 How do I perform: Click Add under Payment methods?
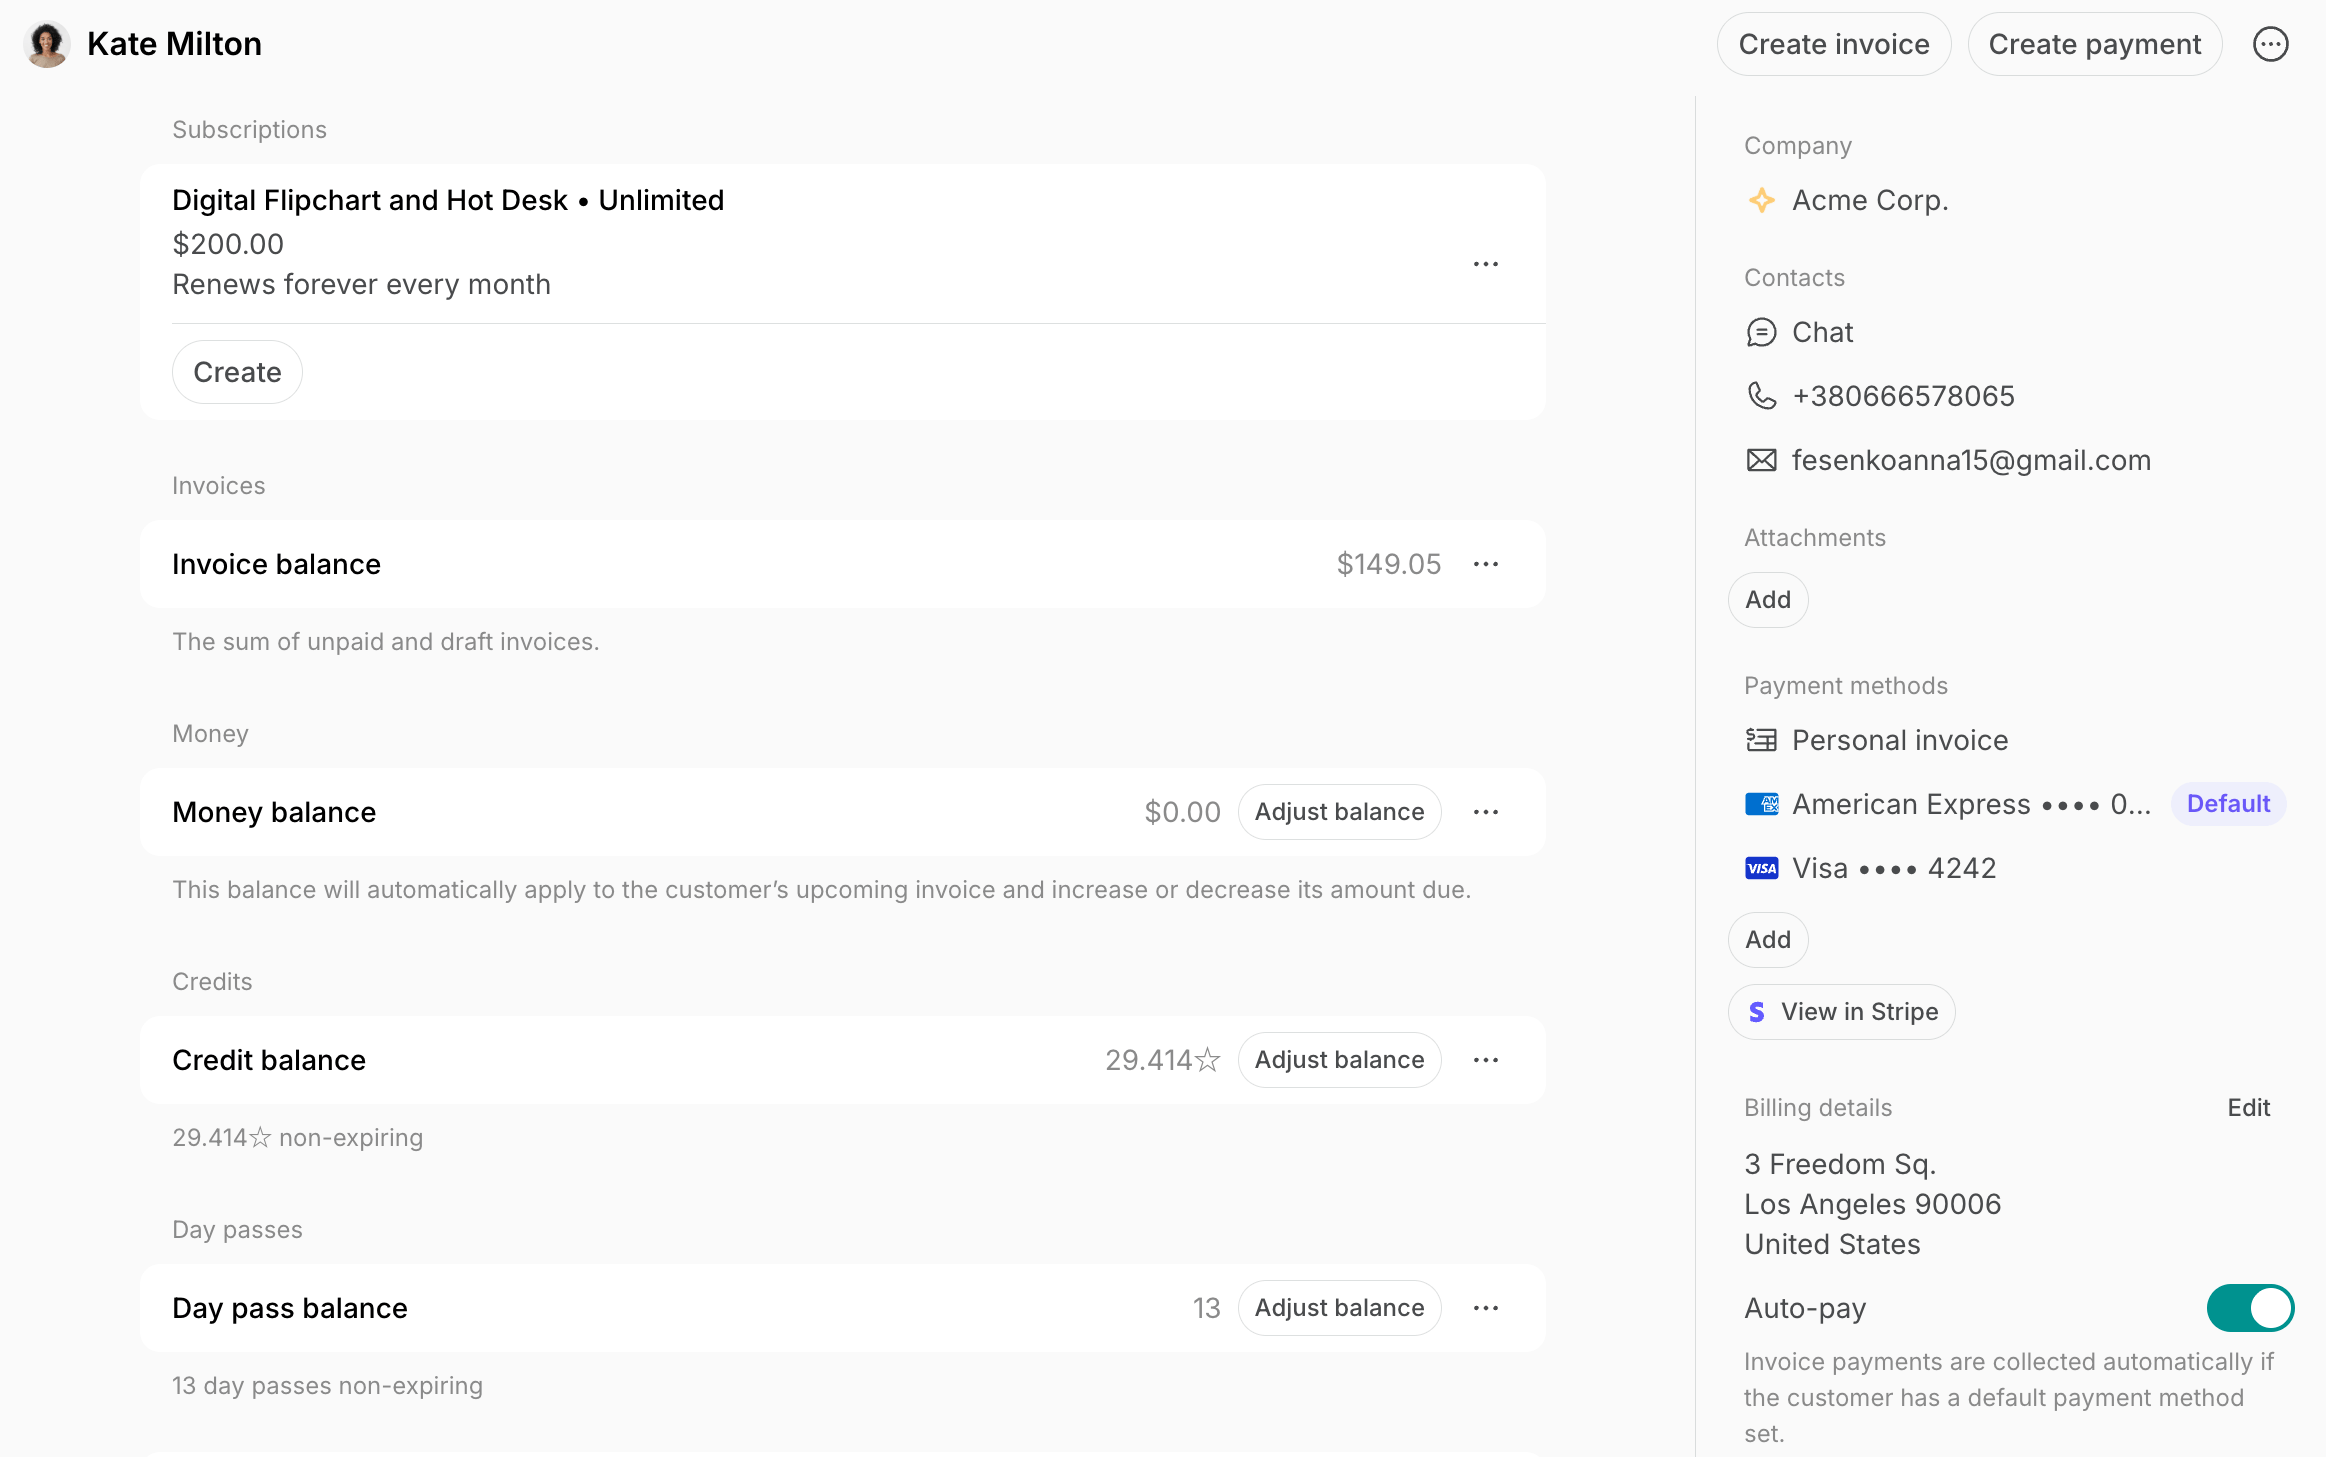point(1767,940)
